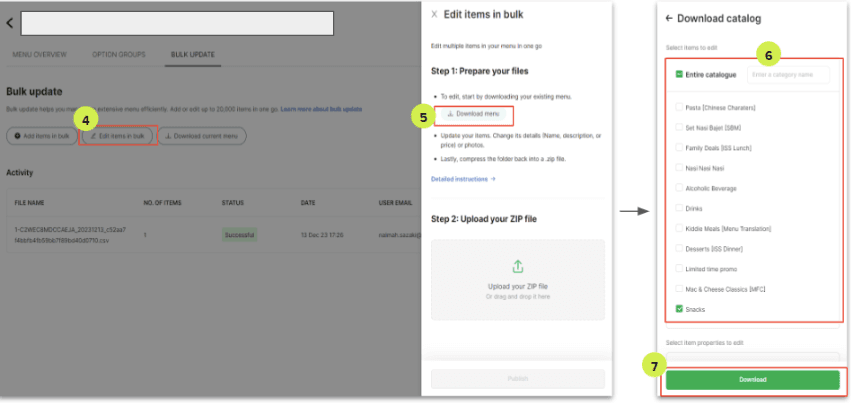Click the back chevron beside title field
The image size is (851, 403).
coord(9,23)
